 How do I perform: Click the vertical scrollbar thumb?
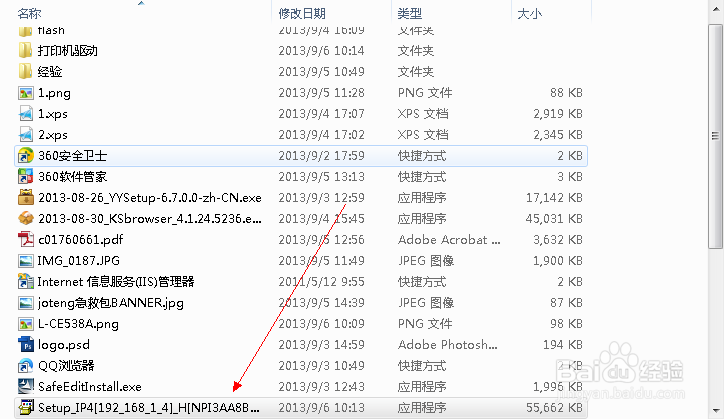(716, 136)
